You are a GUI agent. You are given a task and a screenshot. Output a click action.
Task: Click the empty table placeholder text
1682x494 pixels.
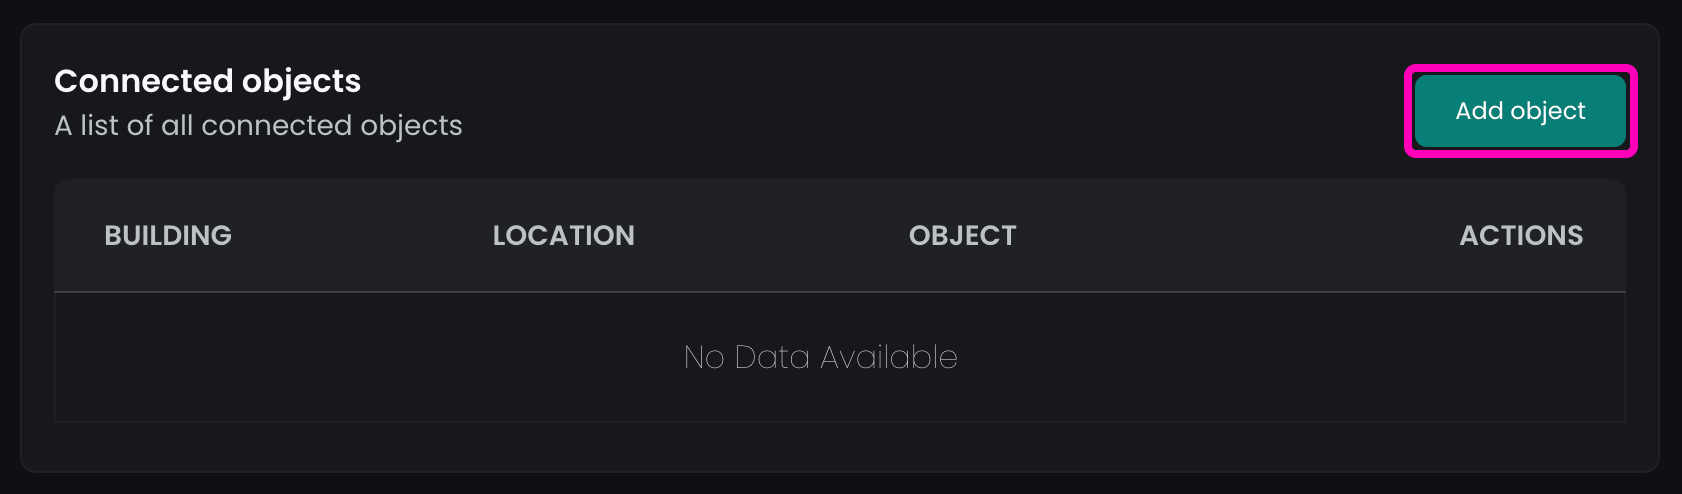pyautogui.click(x=820, y=357)
